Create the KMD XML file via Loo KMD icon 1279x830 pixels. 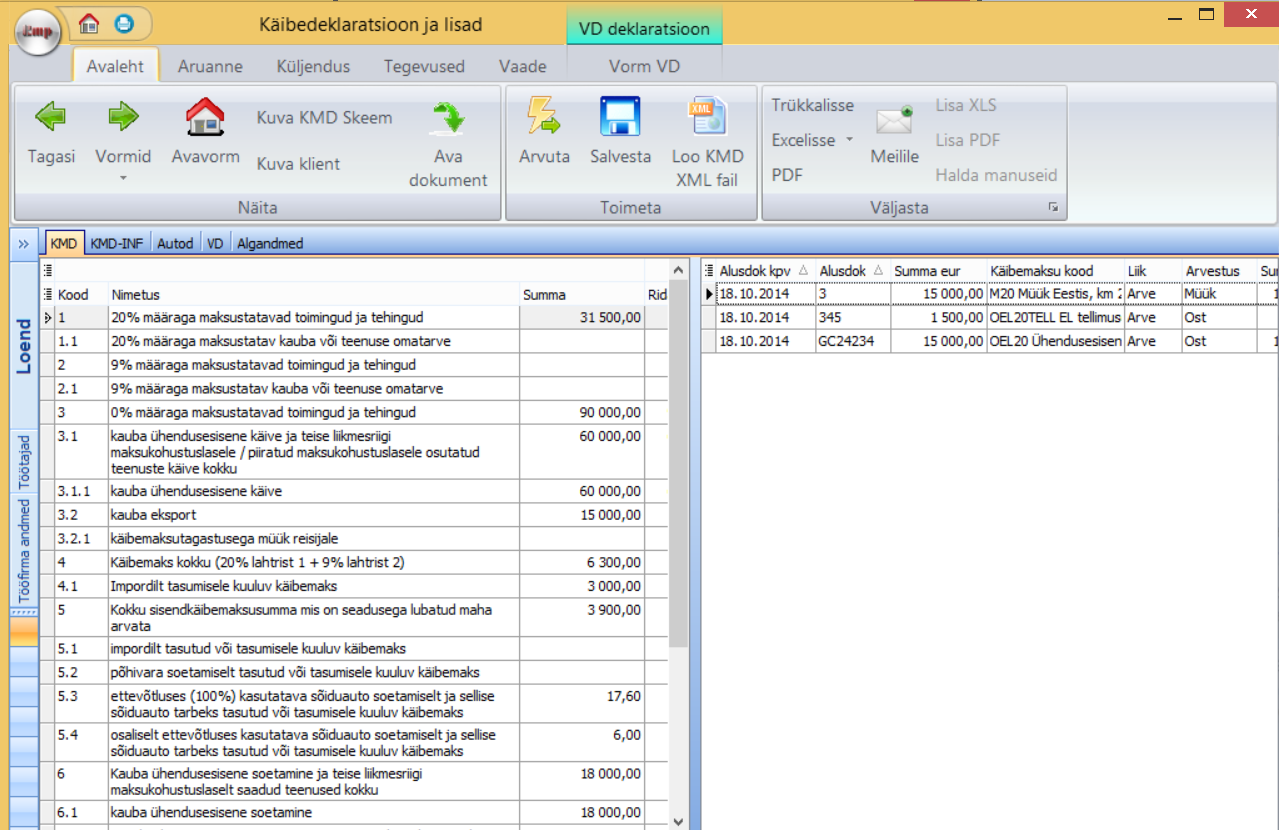coord(707,118)
